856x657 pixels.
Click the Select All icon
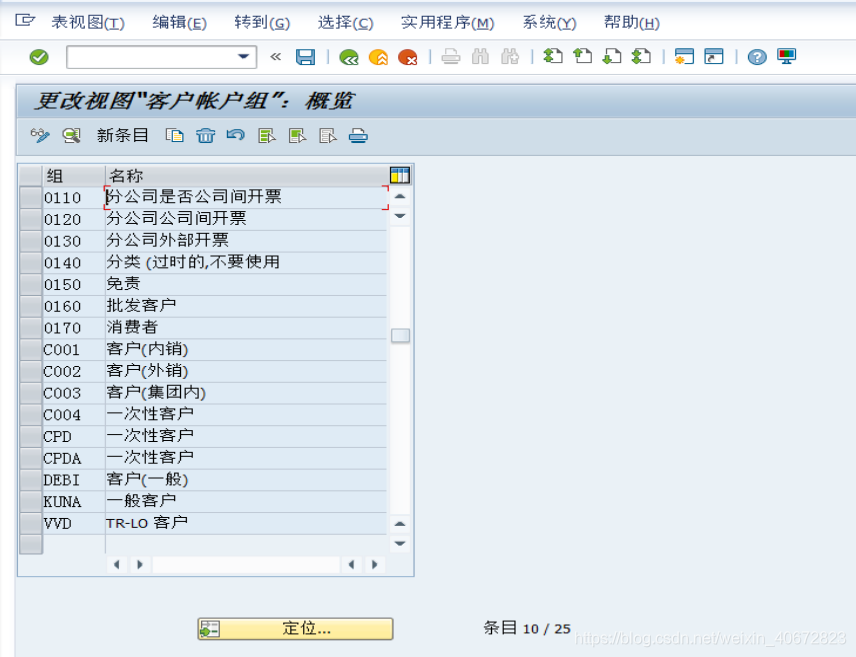pos(267,135)
